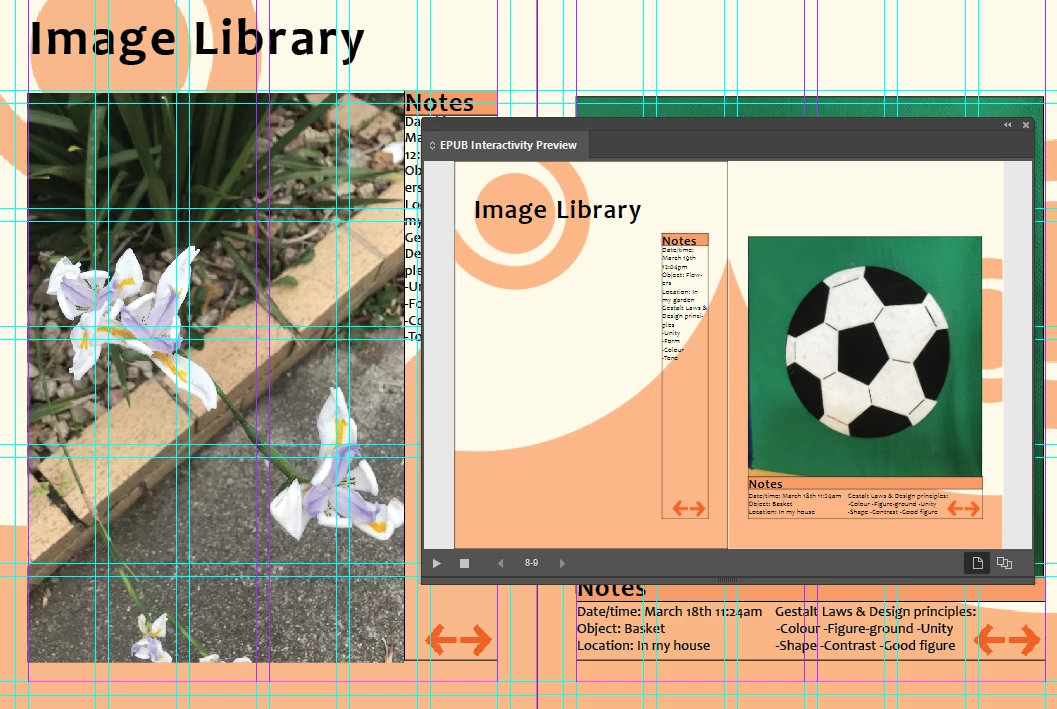Select the EPUB Interactivity Preview tab

point(506,145)
